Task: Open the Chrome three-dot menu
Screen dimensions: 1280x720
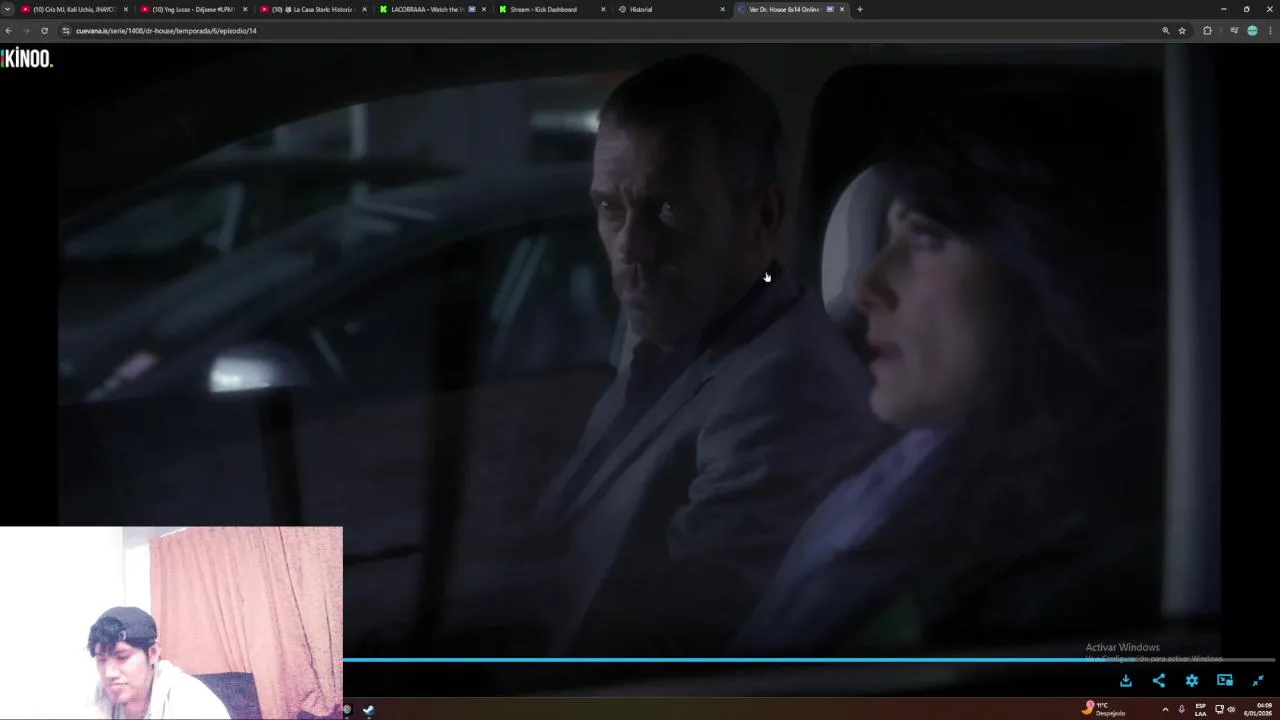Action: [1270, 31]
